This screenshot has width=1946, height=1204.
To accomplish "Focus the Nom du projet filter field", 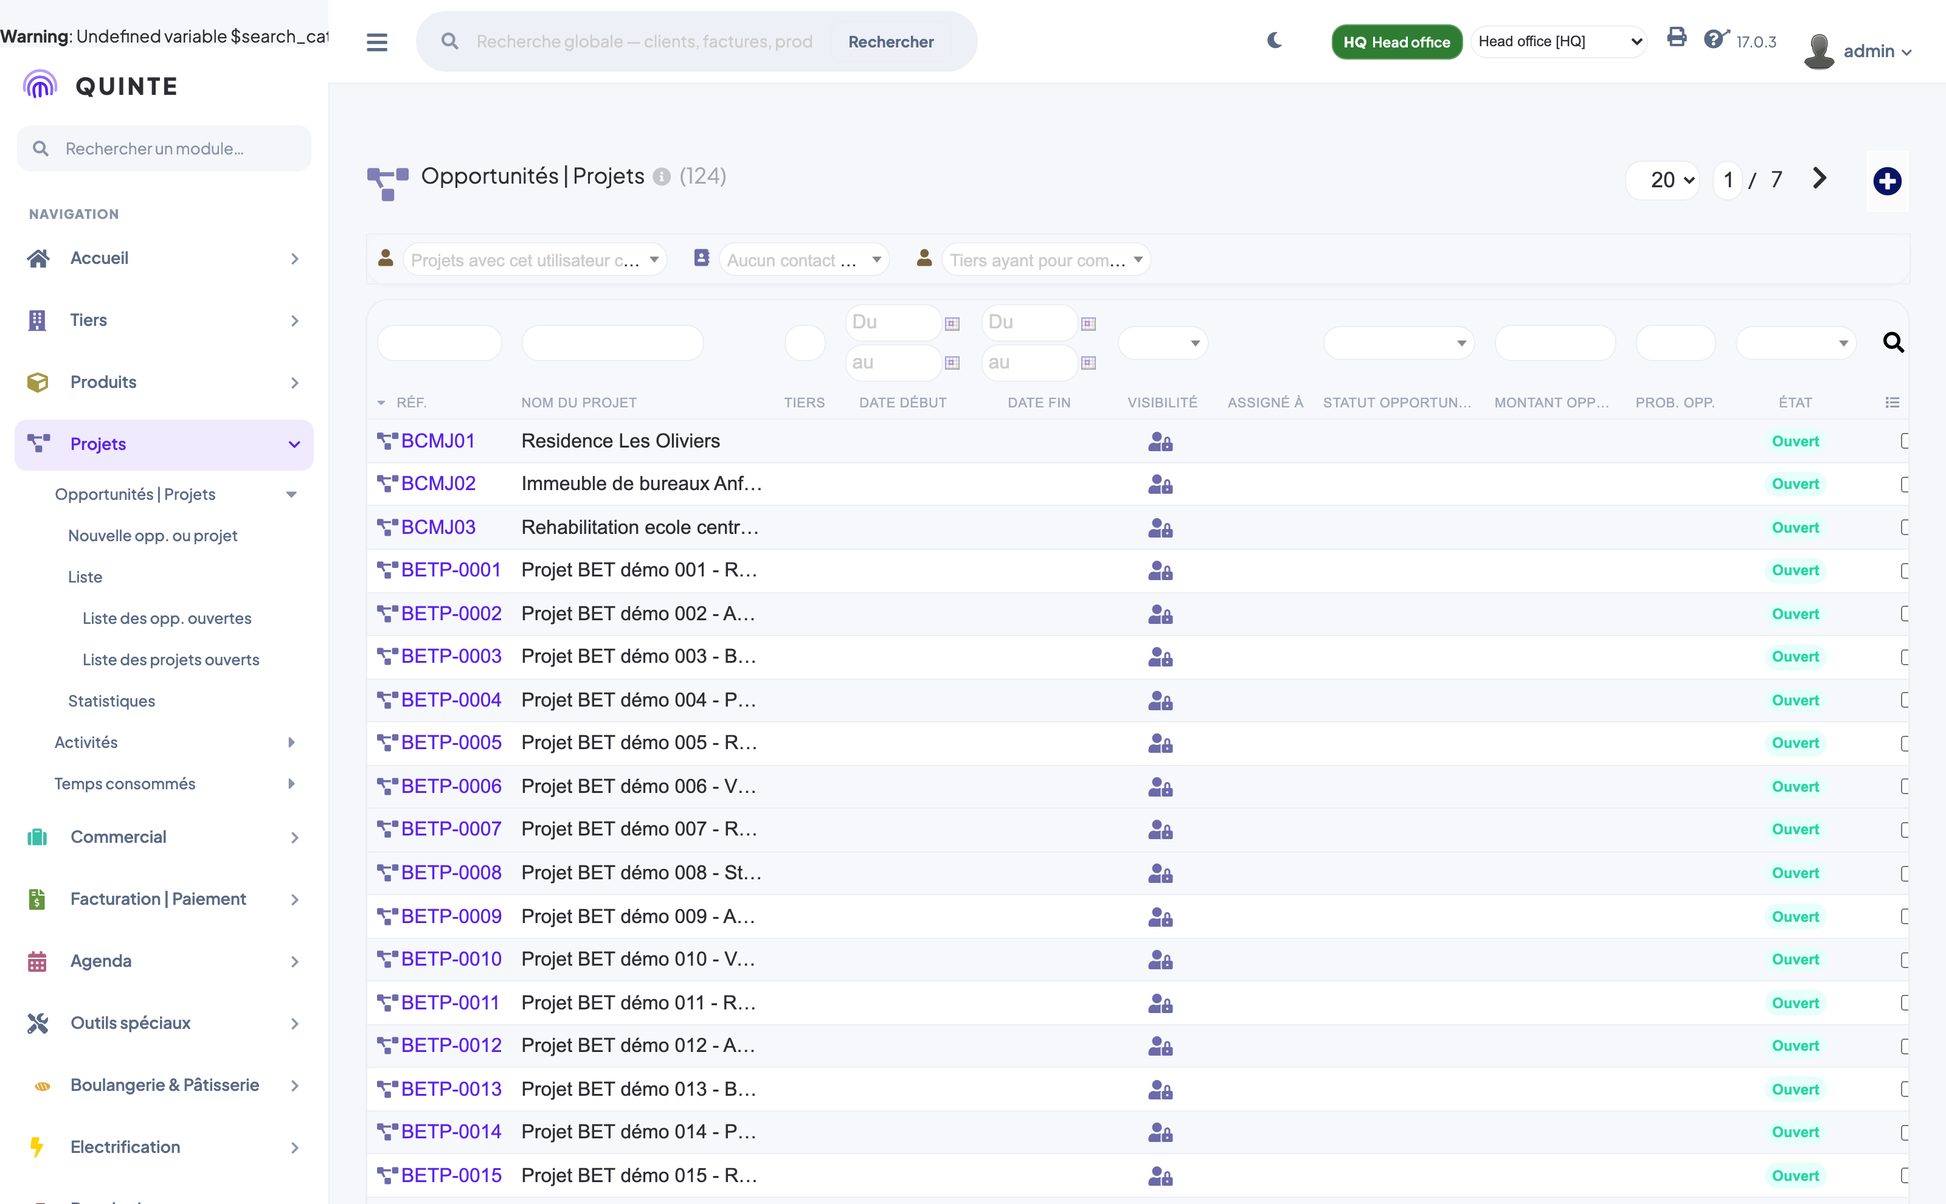I will (612, 343).
